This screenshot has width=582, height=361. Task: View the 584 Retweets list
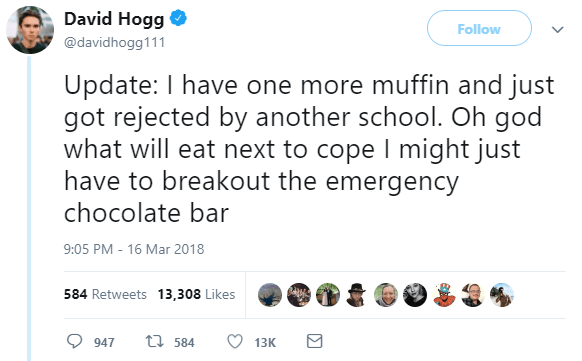pos(105,294)
